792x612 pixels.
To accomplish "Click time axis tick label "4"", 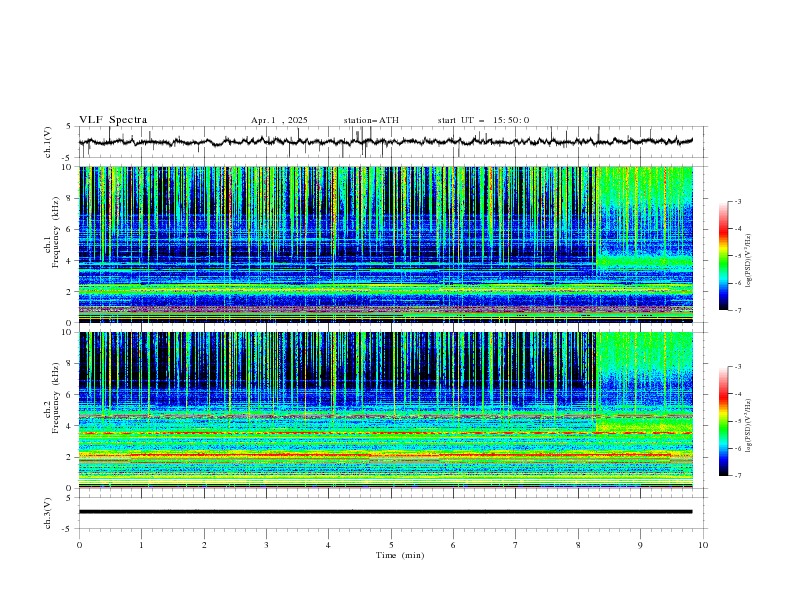I will tap(328, 545).
